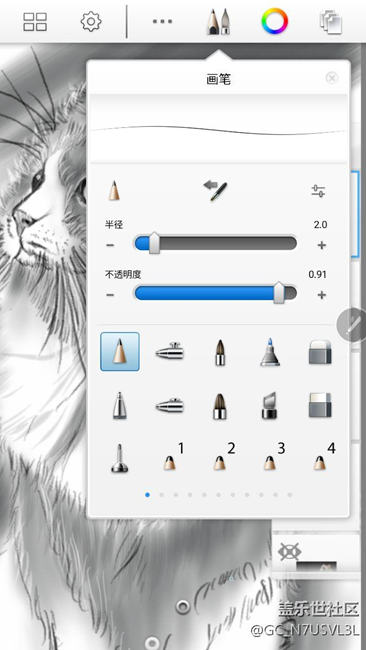Select the chisel-tip marker brush
366x650 pixels.
pyautogui.click(x=270, y=405)
